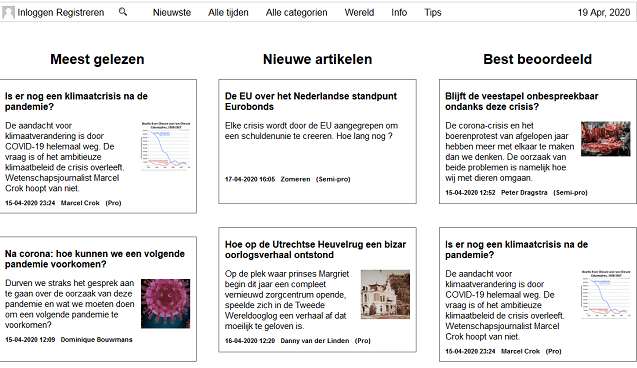Click author name Zomeren
The height and width of the screenshot is (368, 637).
(x=295, y=179)
